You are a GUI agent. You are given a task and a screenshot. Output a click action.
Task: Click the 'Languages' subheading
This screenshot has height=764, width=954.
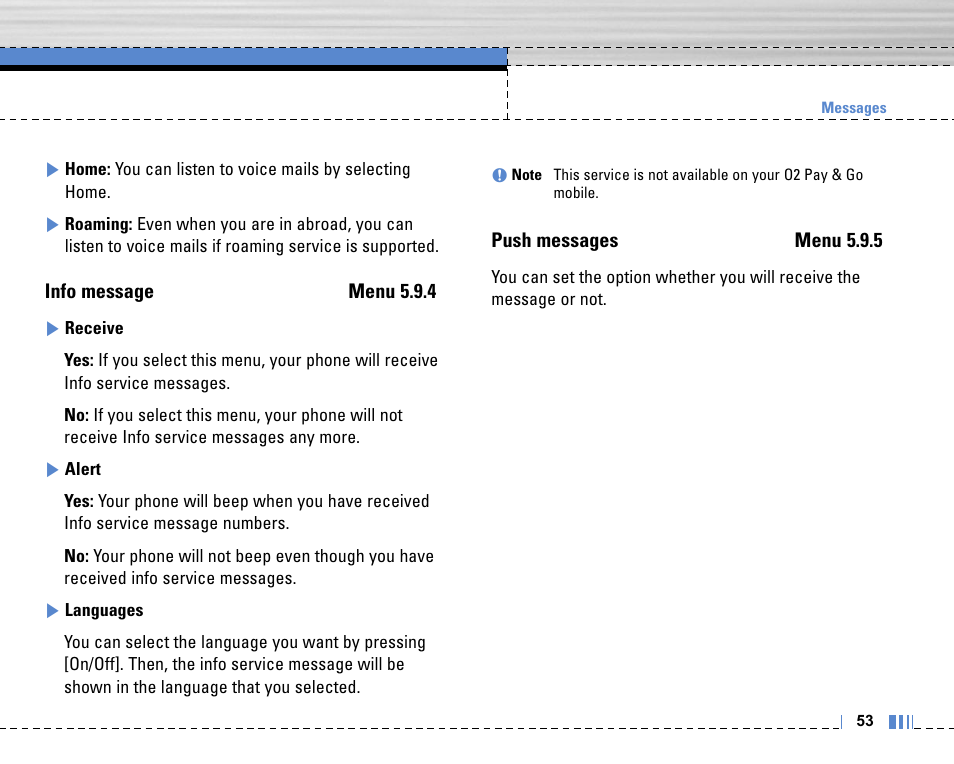pyautogui.click(x=104, y=610)
